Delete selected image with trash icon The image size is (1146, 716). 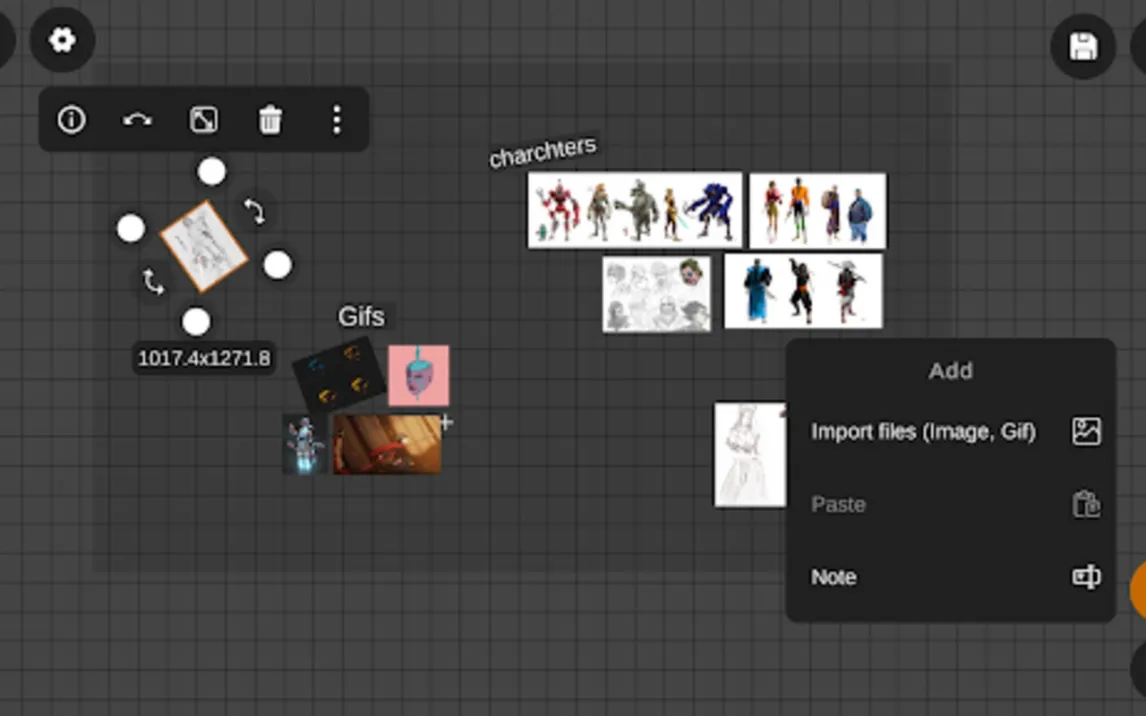pyautogui.click(x=270, y=120)
